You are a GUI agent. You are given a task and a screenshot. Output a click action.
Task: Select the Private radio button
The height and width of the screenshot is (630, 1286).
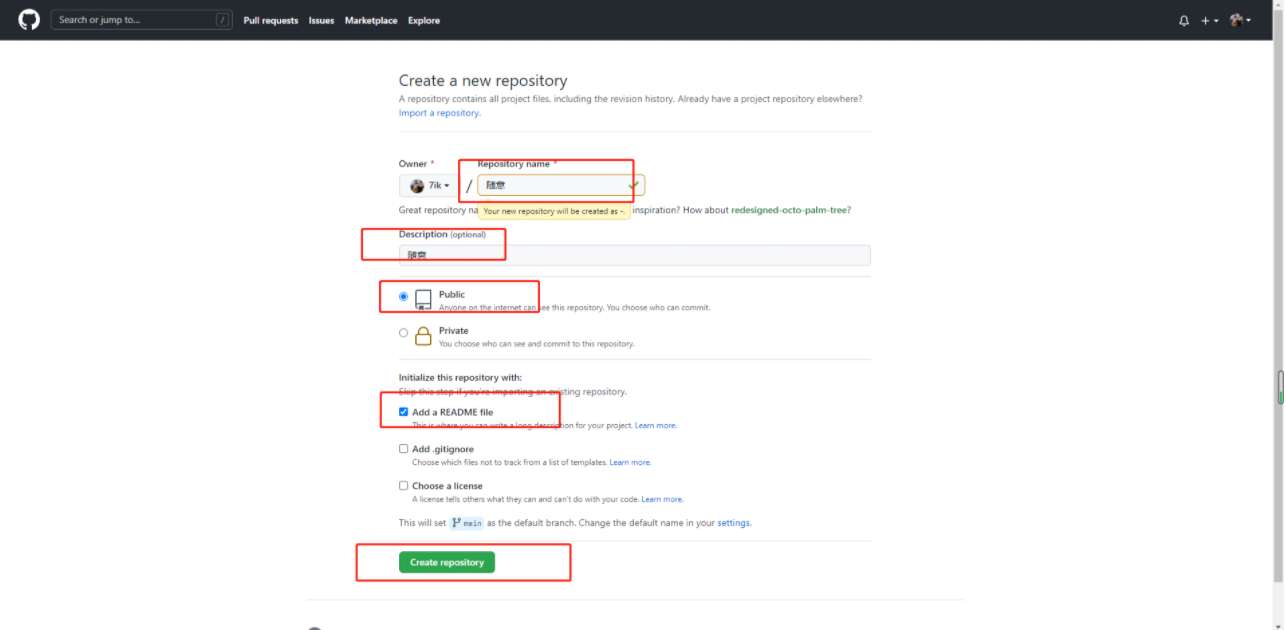pos(404,333)
